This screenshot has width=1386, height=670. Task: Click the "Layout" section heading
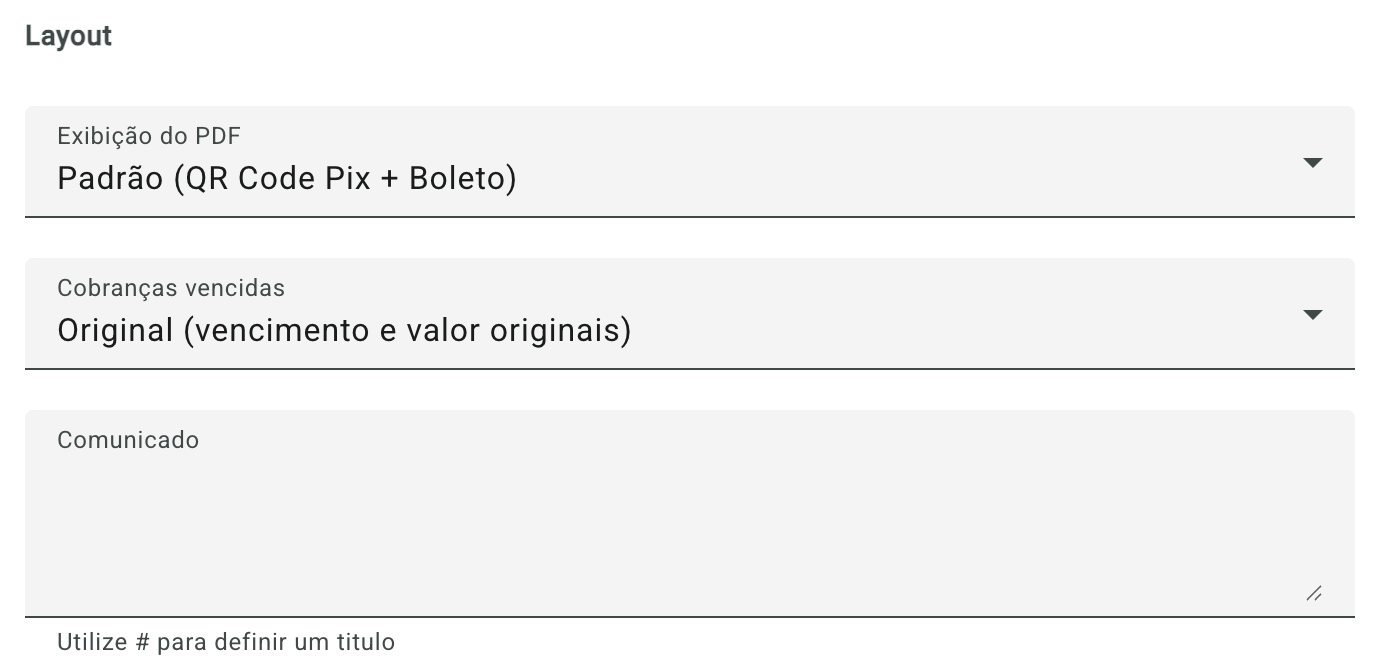[x=68, y=36]
